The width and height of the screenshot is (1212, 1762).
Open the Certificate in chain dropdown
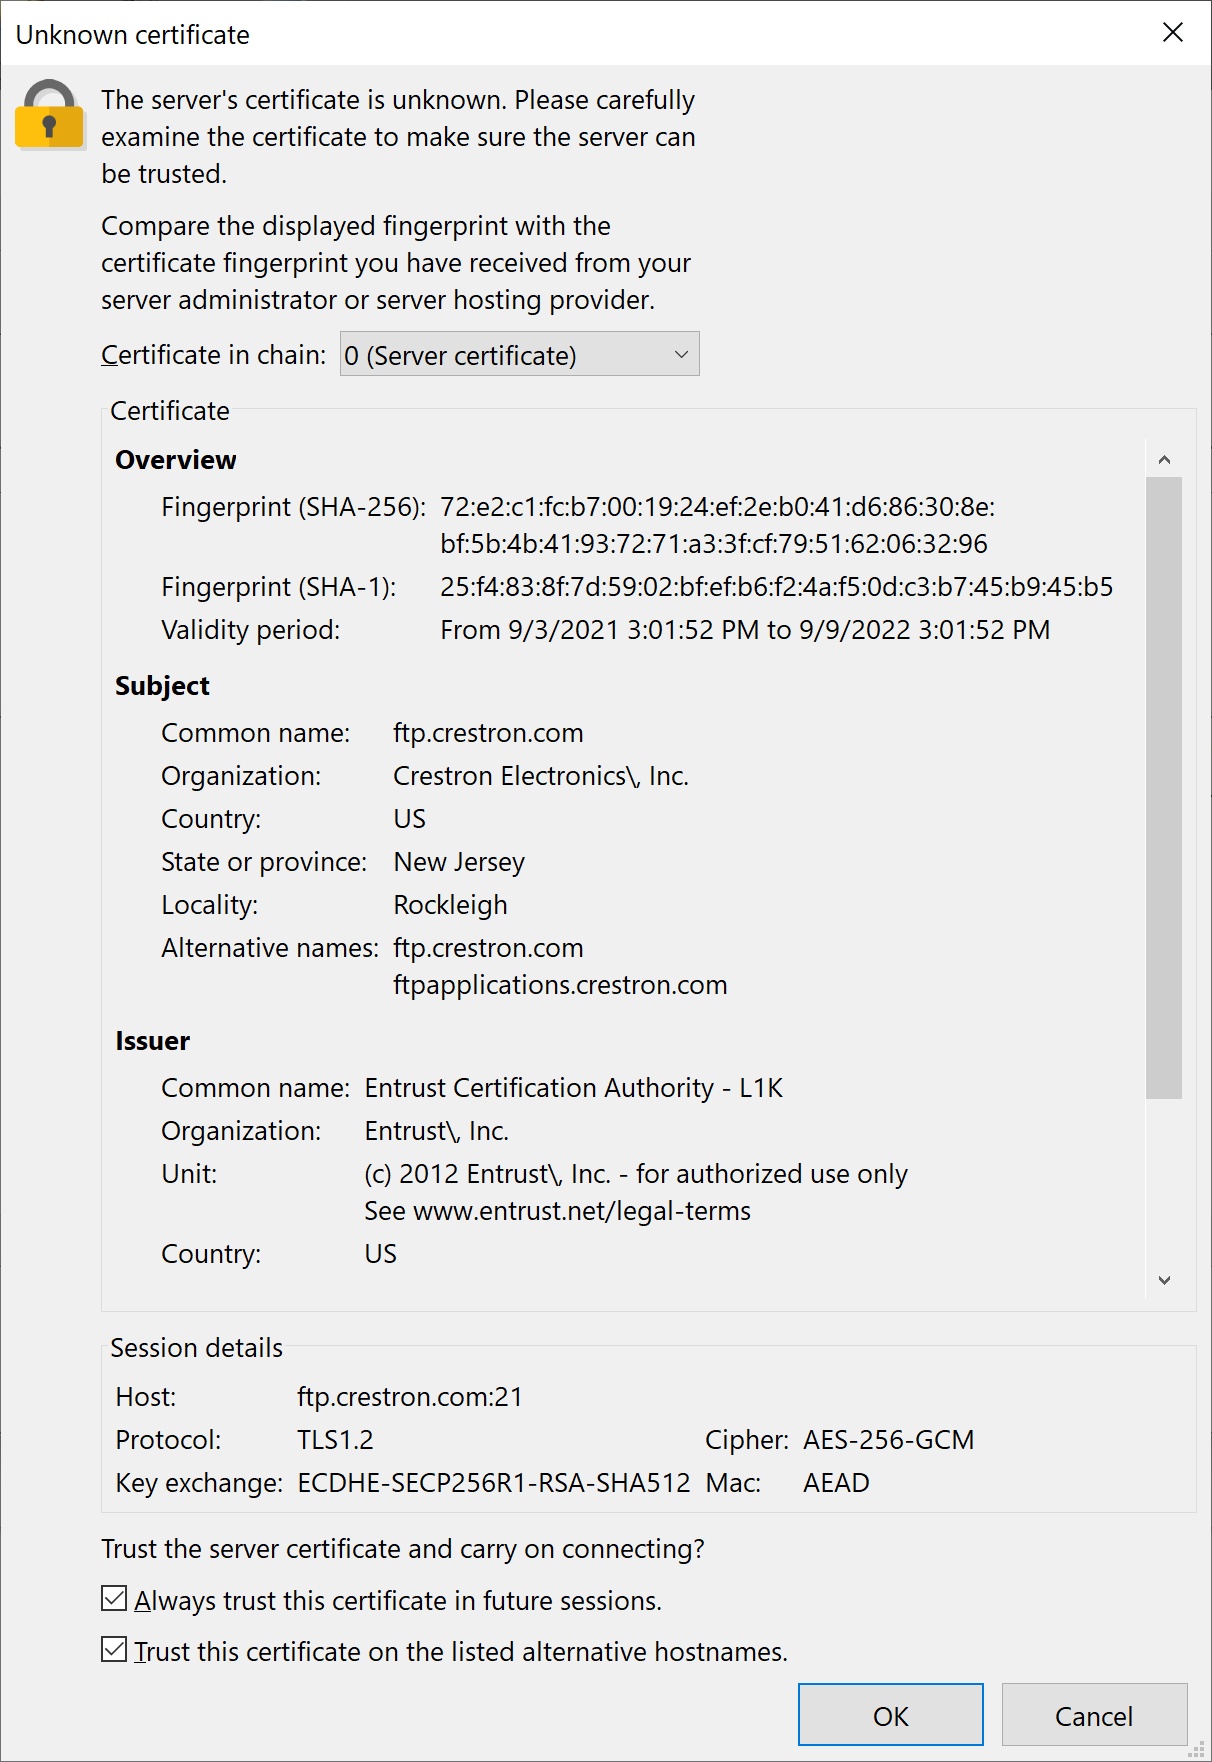click(x=519, y=355)
